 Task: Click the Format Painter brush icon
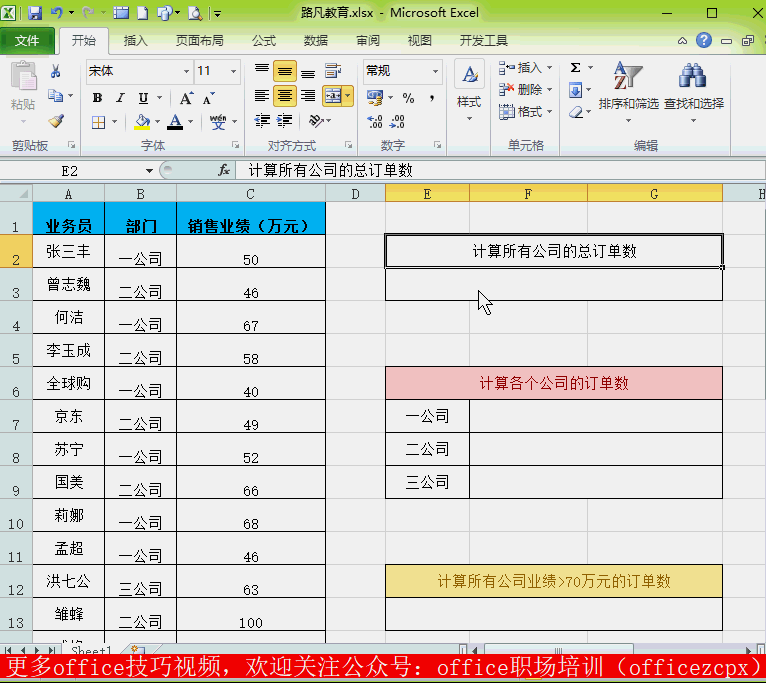point(56,121)
